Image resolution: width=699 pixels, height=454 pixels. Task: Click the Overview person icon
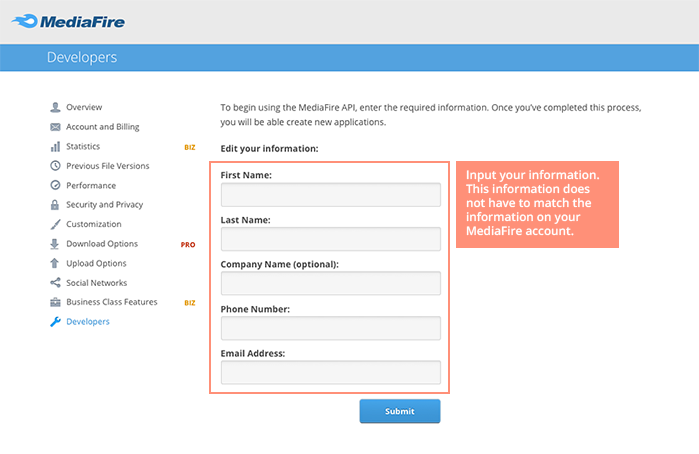click(x=56, y=107)
